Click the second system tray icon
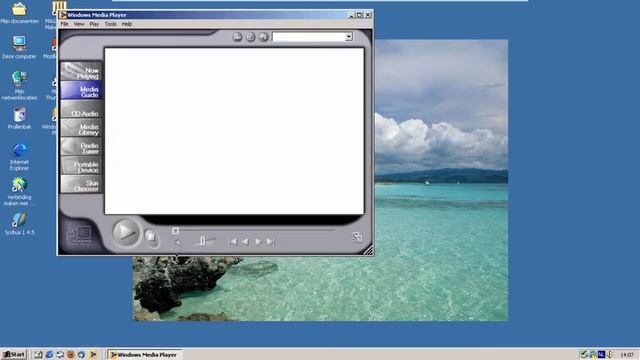This screenshot has width=640, height=360. coord(592,355)
